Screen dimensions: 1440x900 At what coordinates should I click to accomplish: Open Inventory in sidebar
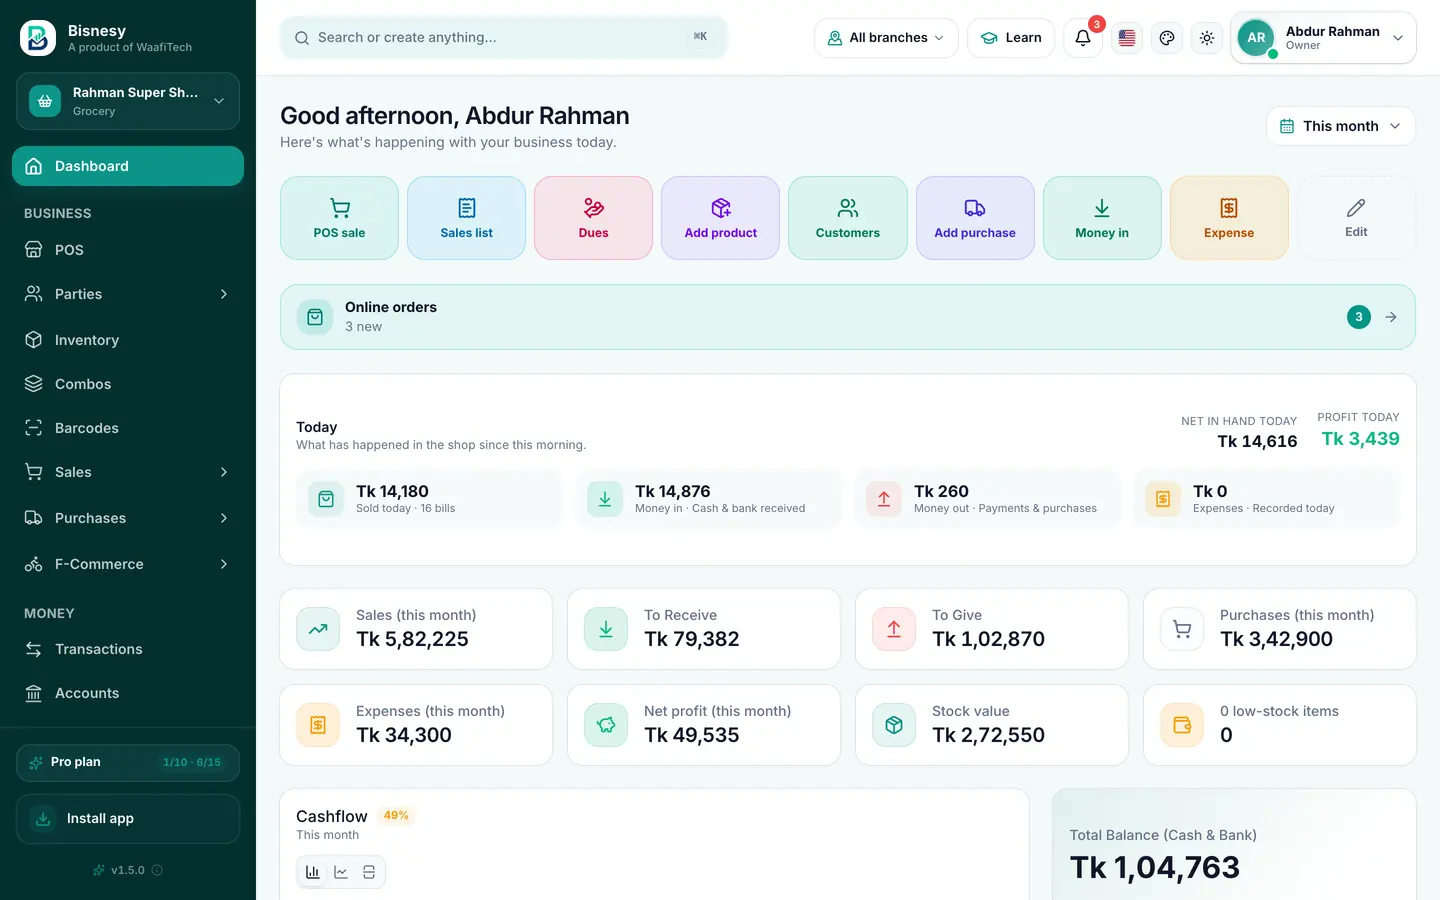[128, 340]
